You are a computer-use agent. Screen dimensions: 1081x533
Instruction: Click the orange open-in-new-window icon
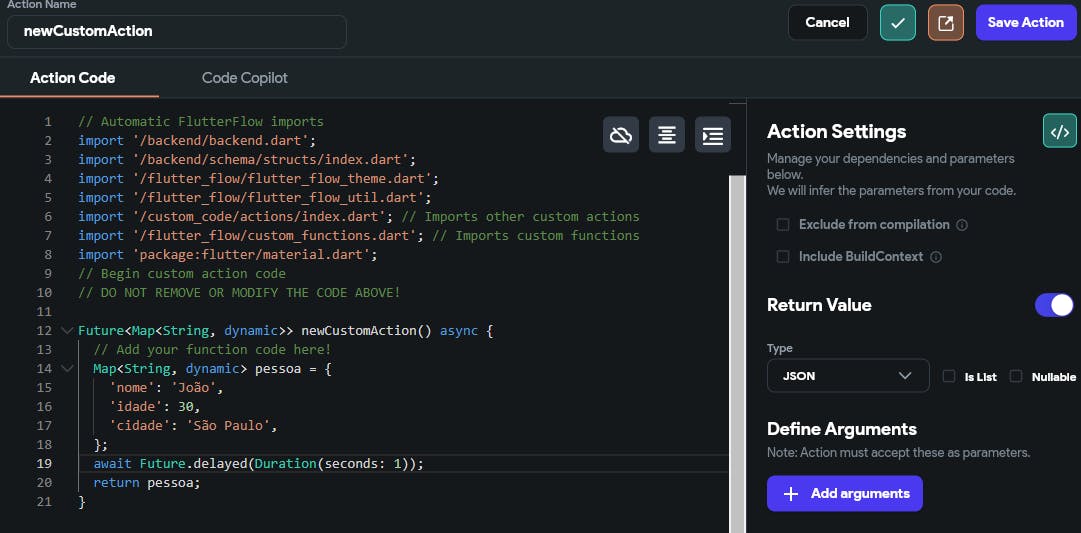point(945,22)
